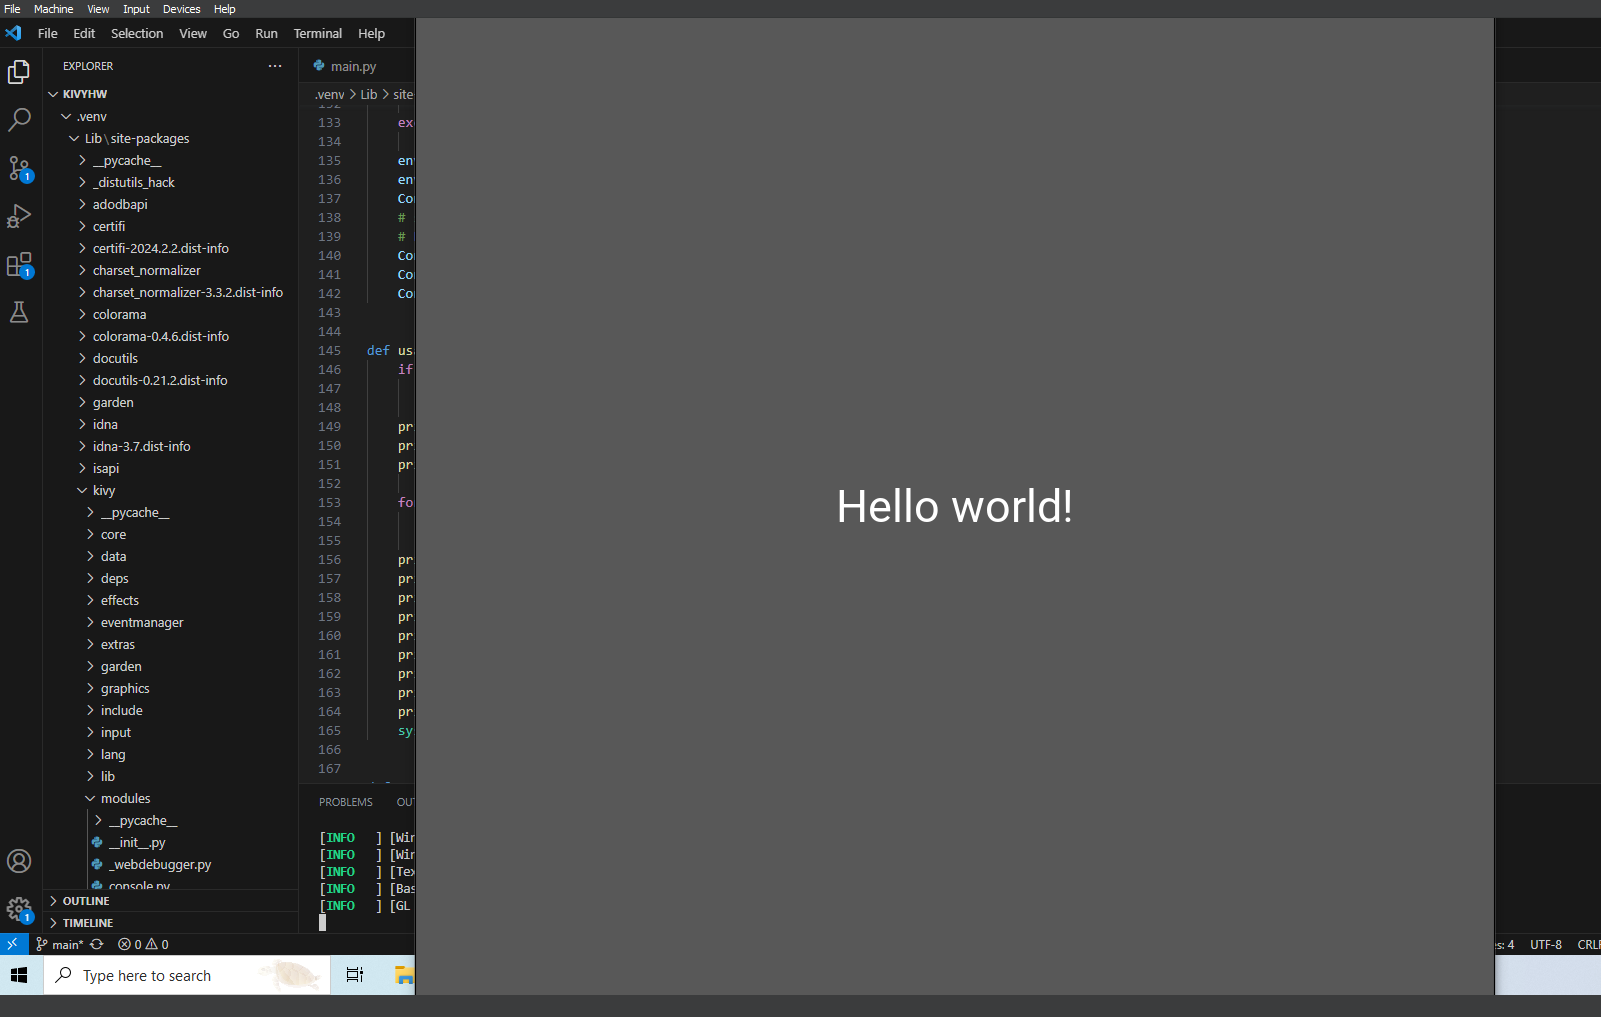The height and width of the screenshot is (1017, 1601).
Task: Click line number 145 in the editor gutter
Action: point(329,351)
